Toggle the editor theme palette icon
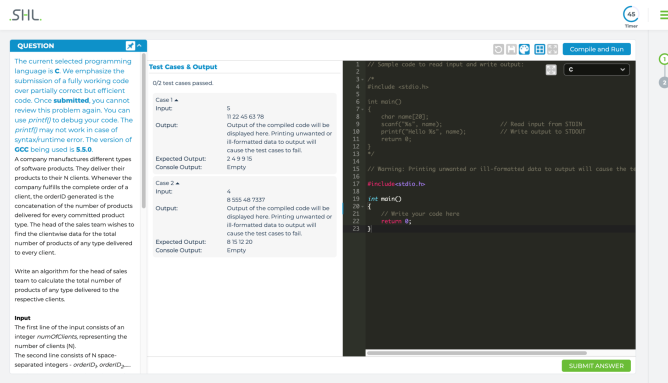668x383 pixels. [x=524, y=49]
